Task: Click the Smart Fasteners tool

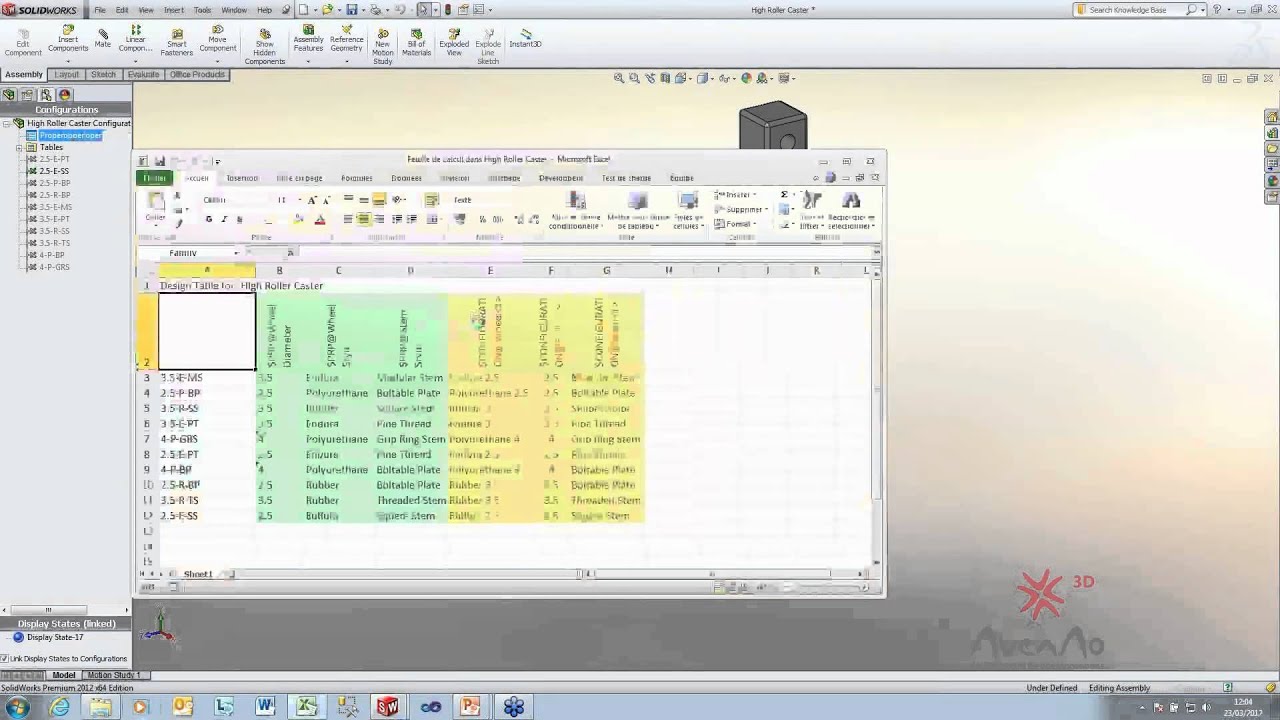Action: point(177,41)
